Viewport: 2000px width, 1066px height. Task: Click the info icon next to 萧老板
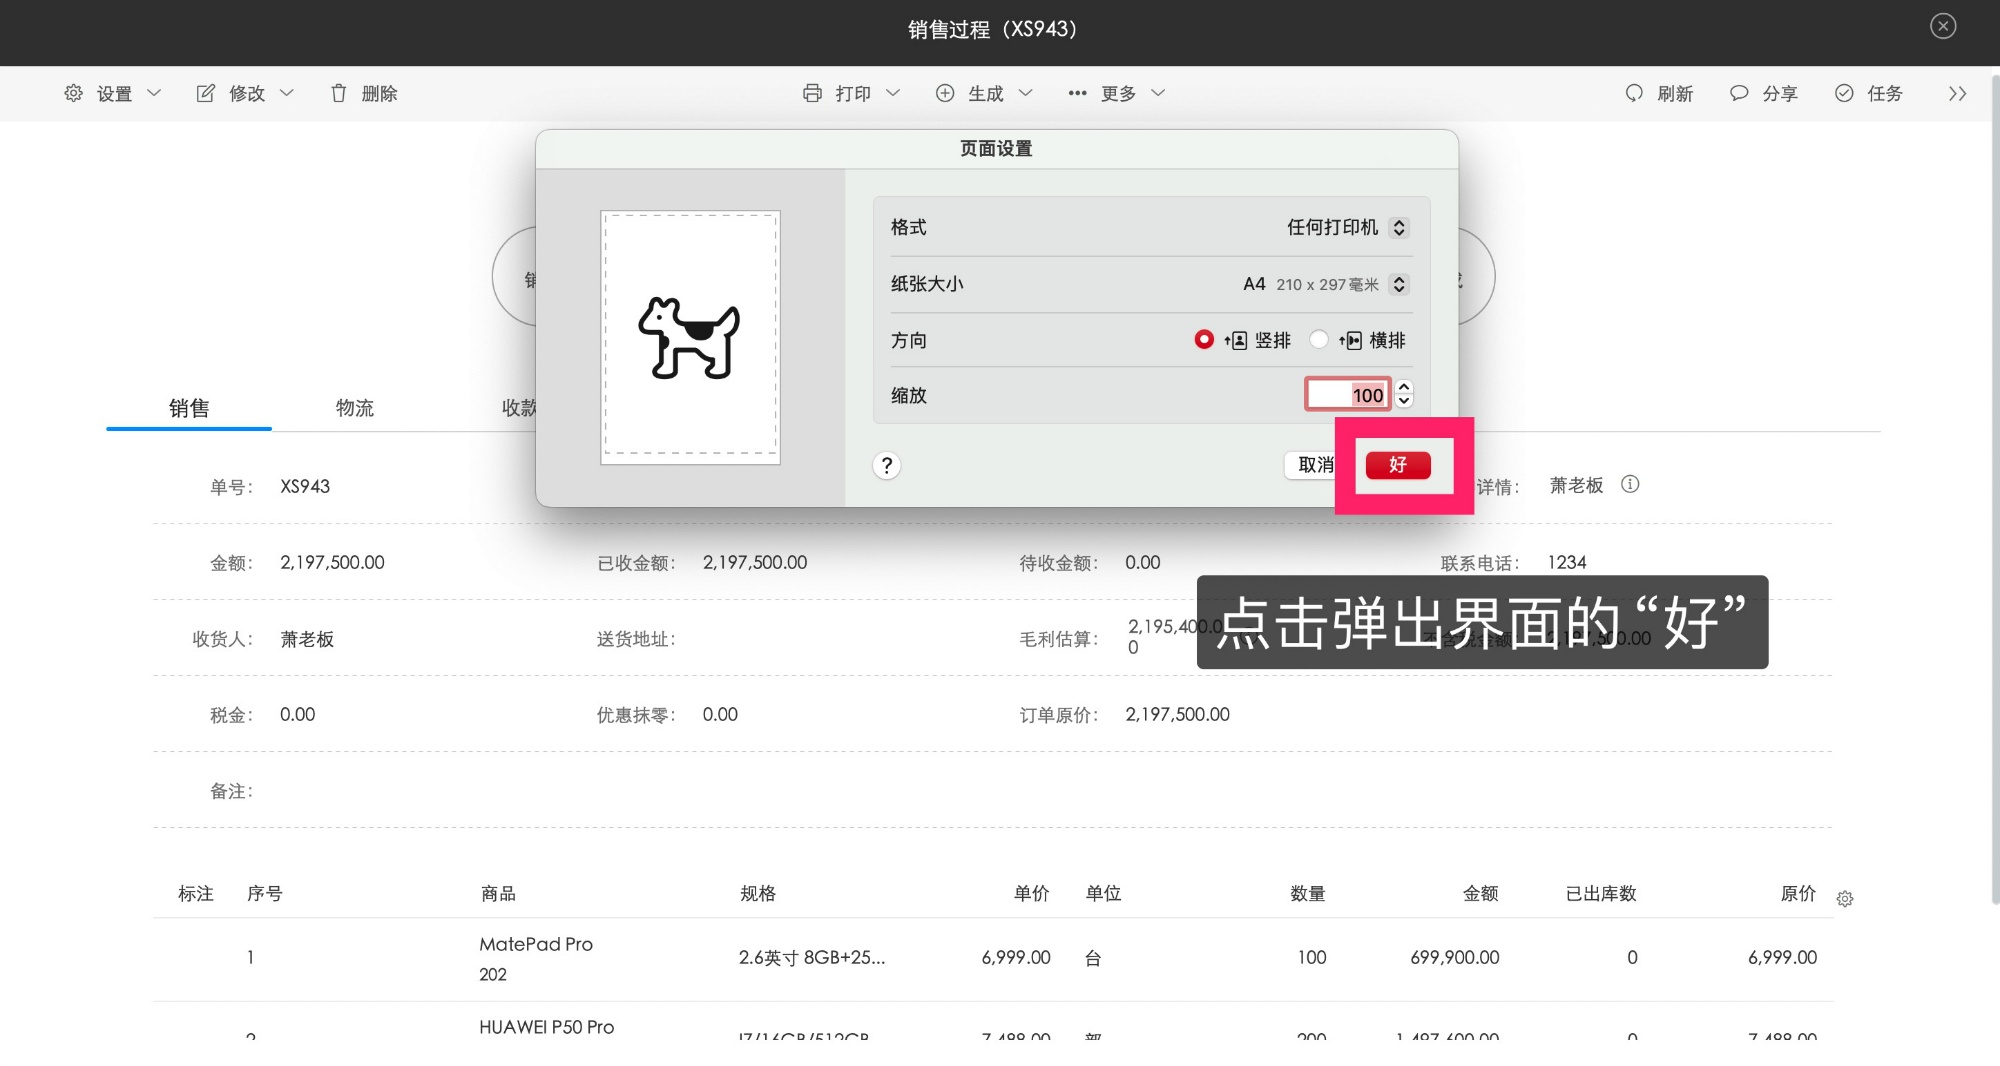[x=1631, y=485]
